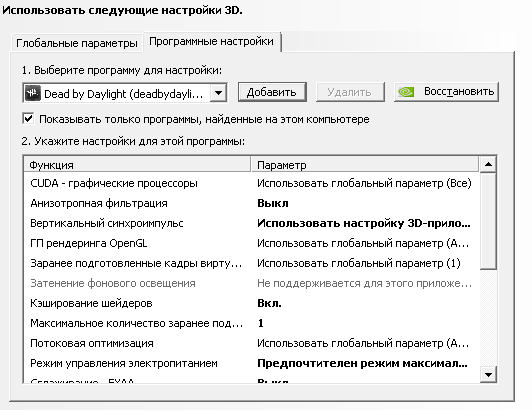
Task: Click the scroll up arrow of settings list
Action: tap(488, 165)
